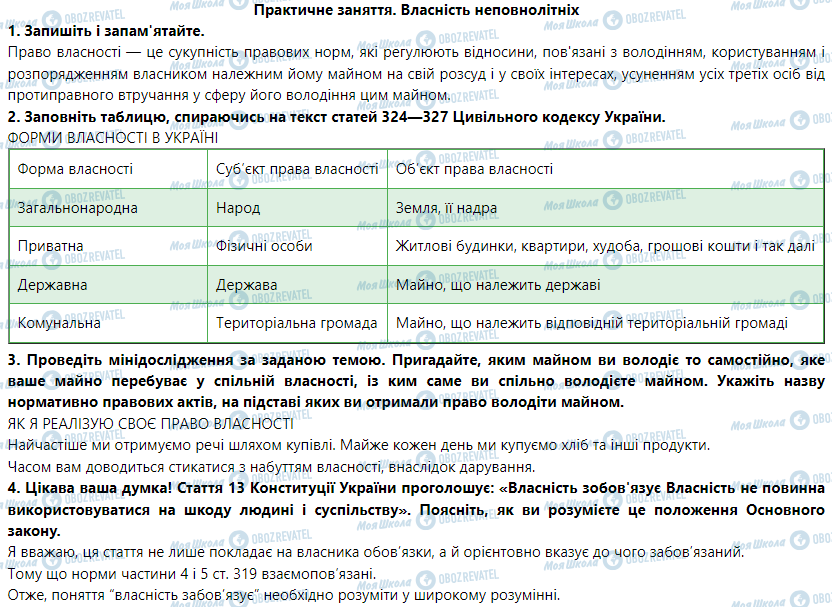
Task: Select the 'Територіальна громада' table cell
Action: tap(296, 323)
